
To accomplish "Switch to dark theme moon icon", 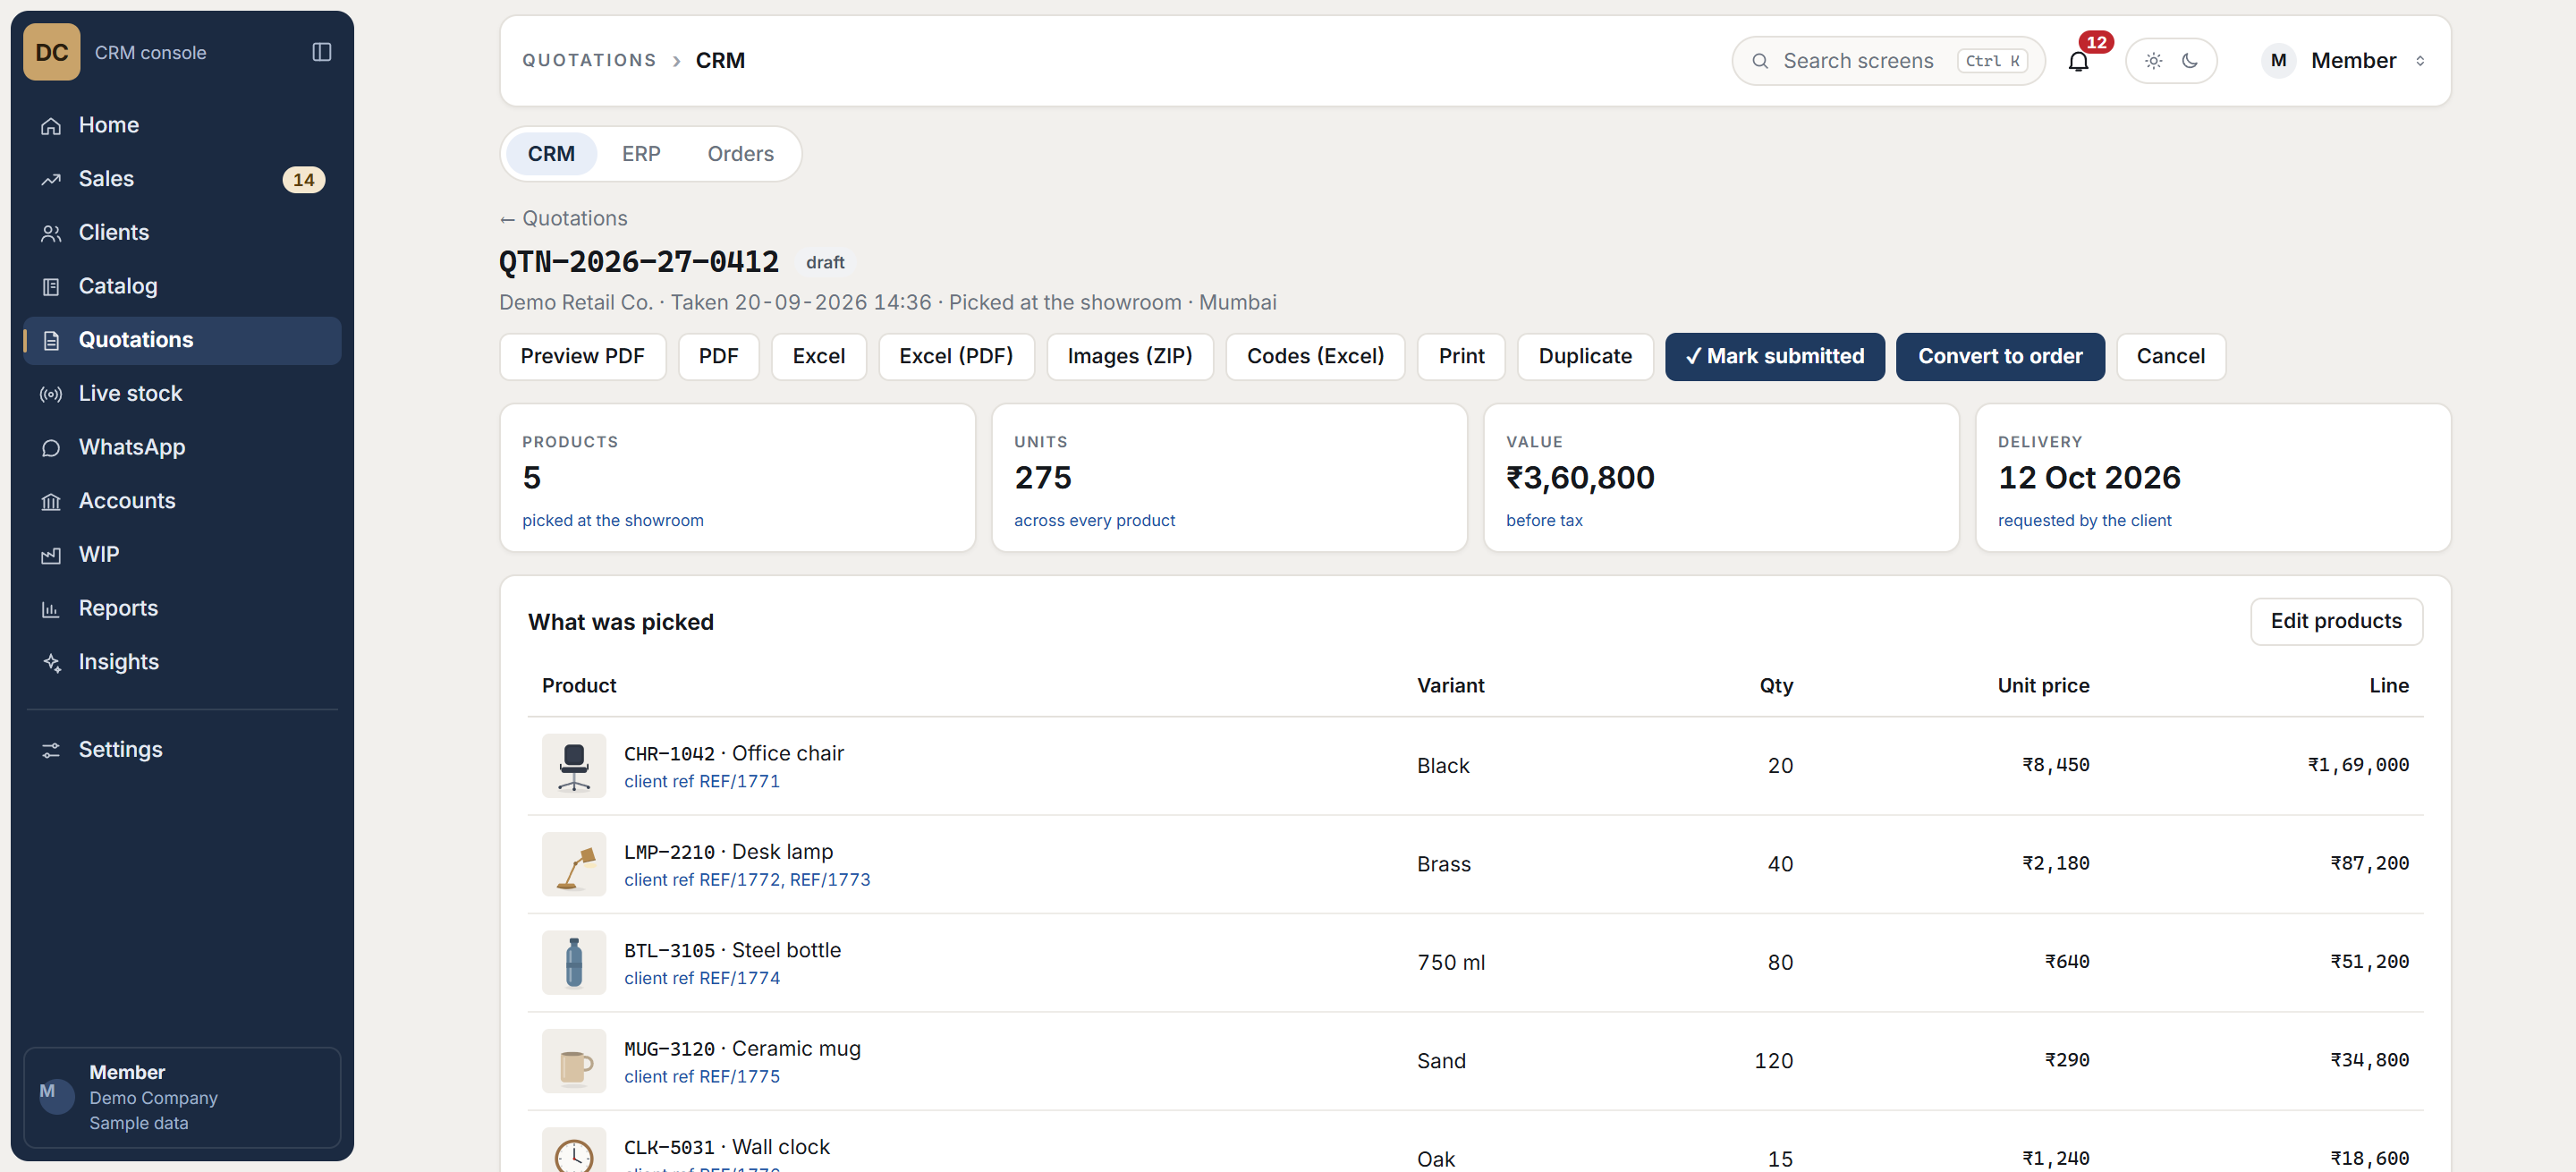I will (2190, 61).
